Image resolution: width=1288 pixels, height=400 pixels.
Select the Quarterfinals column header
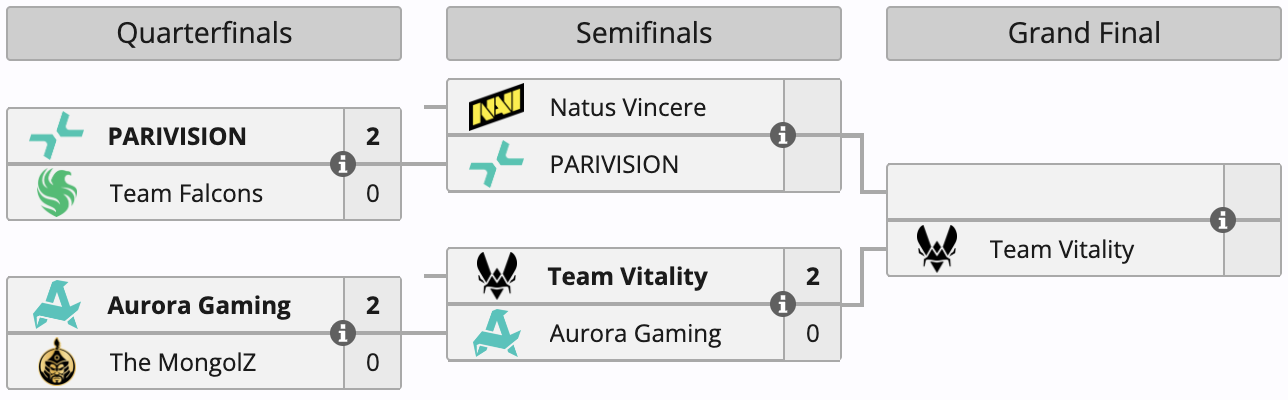(x=204, y=33)
